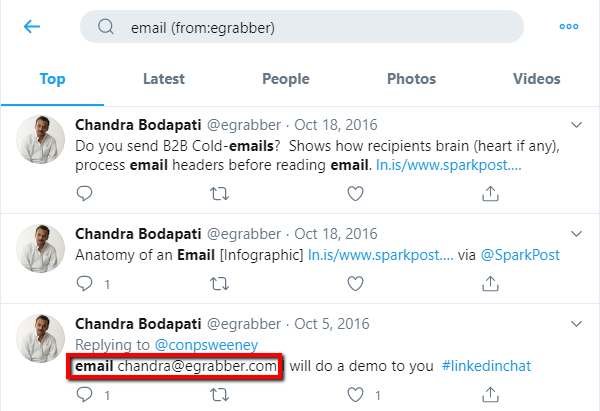Open the Photos tab
Screen dimensions: 600x411
click(411, 79)
